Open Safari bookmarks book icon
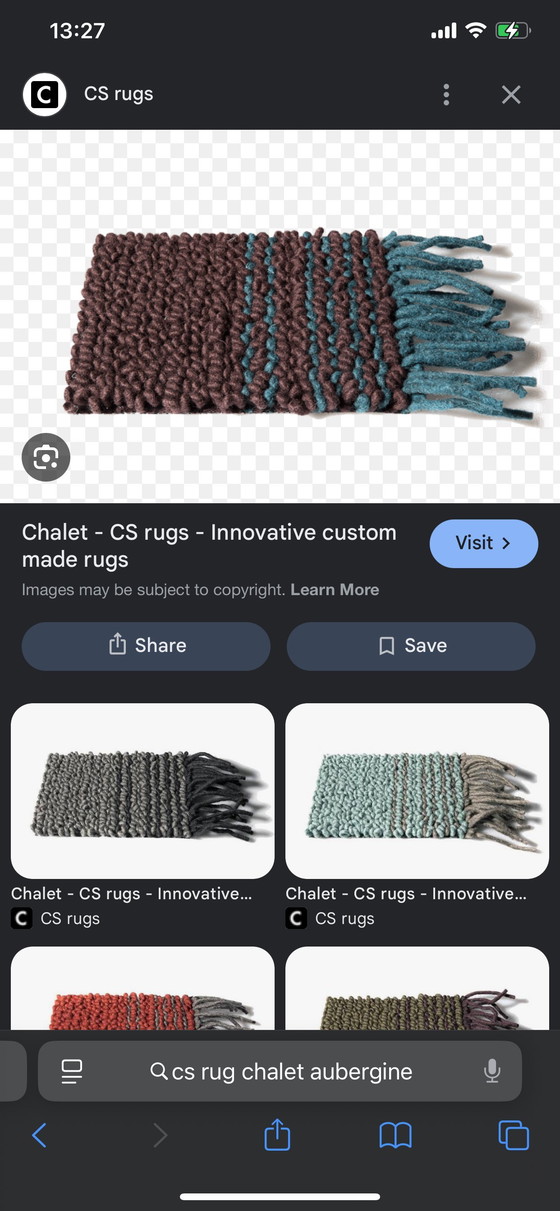560x1211 pixels. 396,1135
